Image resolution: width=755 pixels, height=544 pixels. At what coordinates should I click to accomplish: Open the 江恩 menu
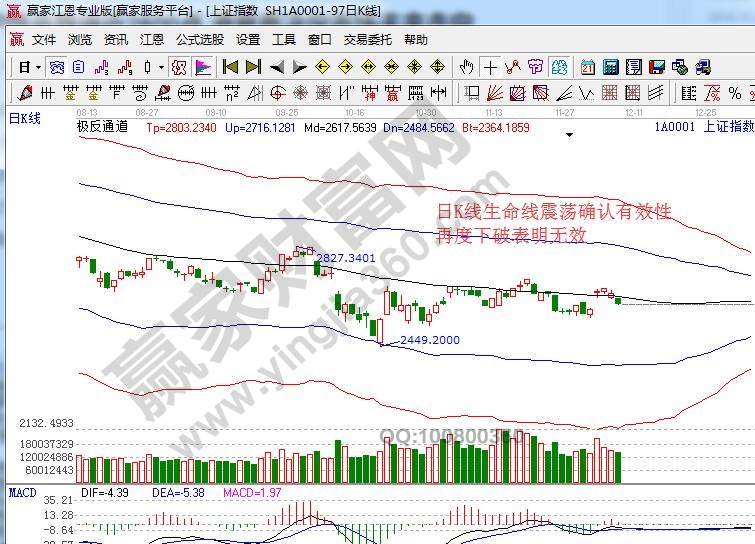pyautogui.click(x=152, y=40)
